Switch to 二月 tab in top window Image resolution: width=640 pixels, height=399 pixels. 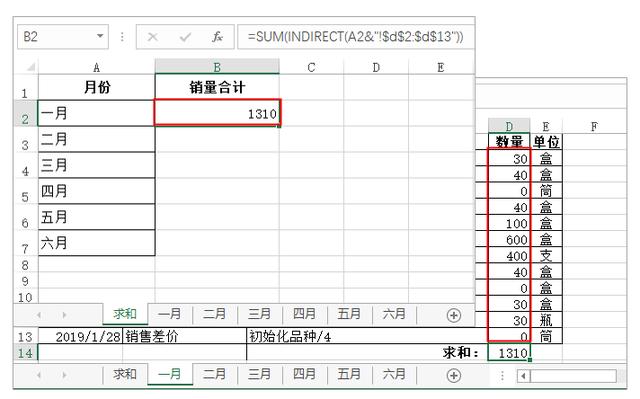click(215, 314)
